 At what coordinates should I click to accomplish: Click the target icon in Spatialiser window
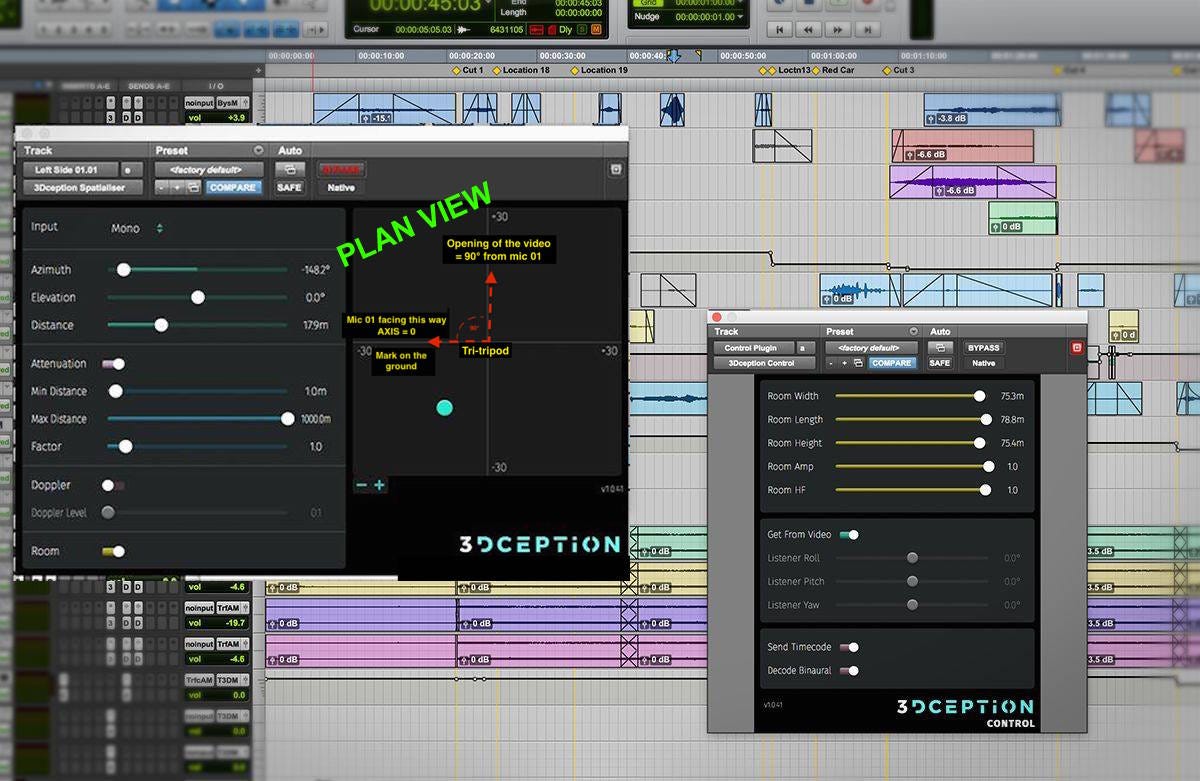coord(615,170)
